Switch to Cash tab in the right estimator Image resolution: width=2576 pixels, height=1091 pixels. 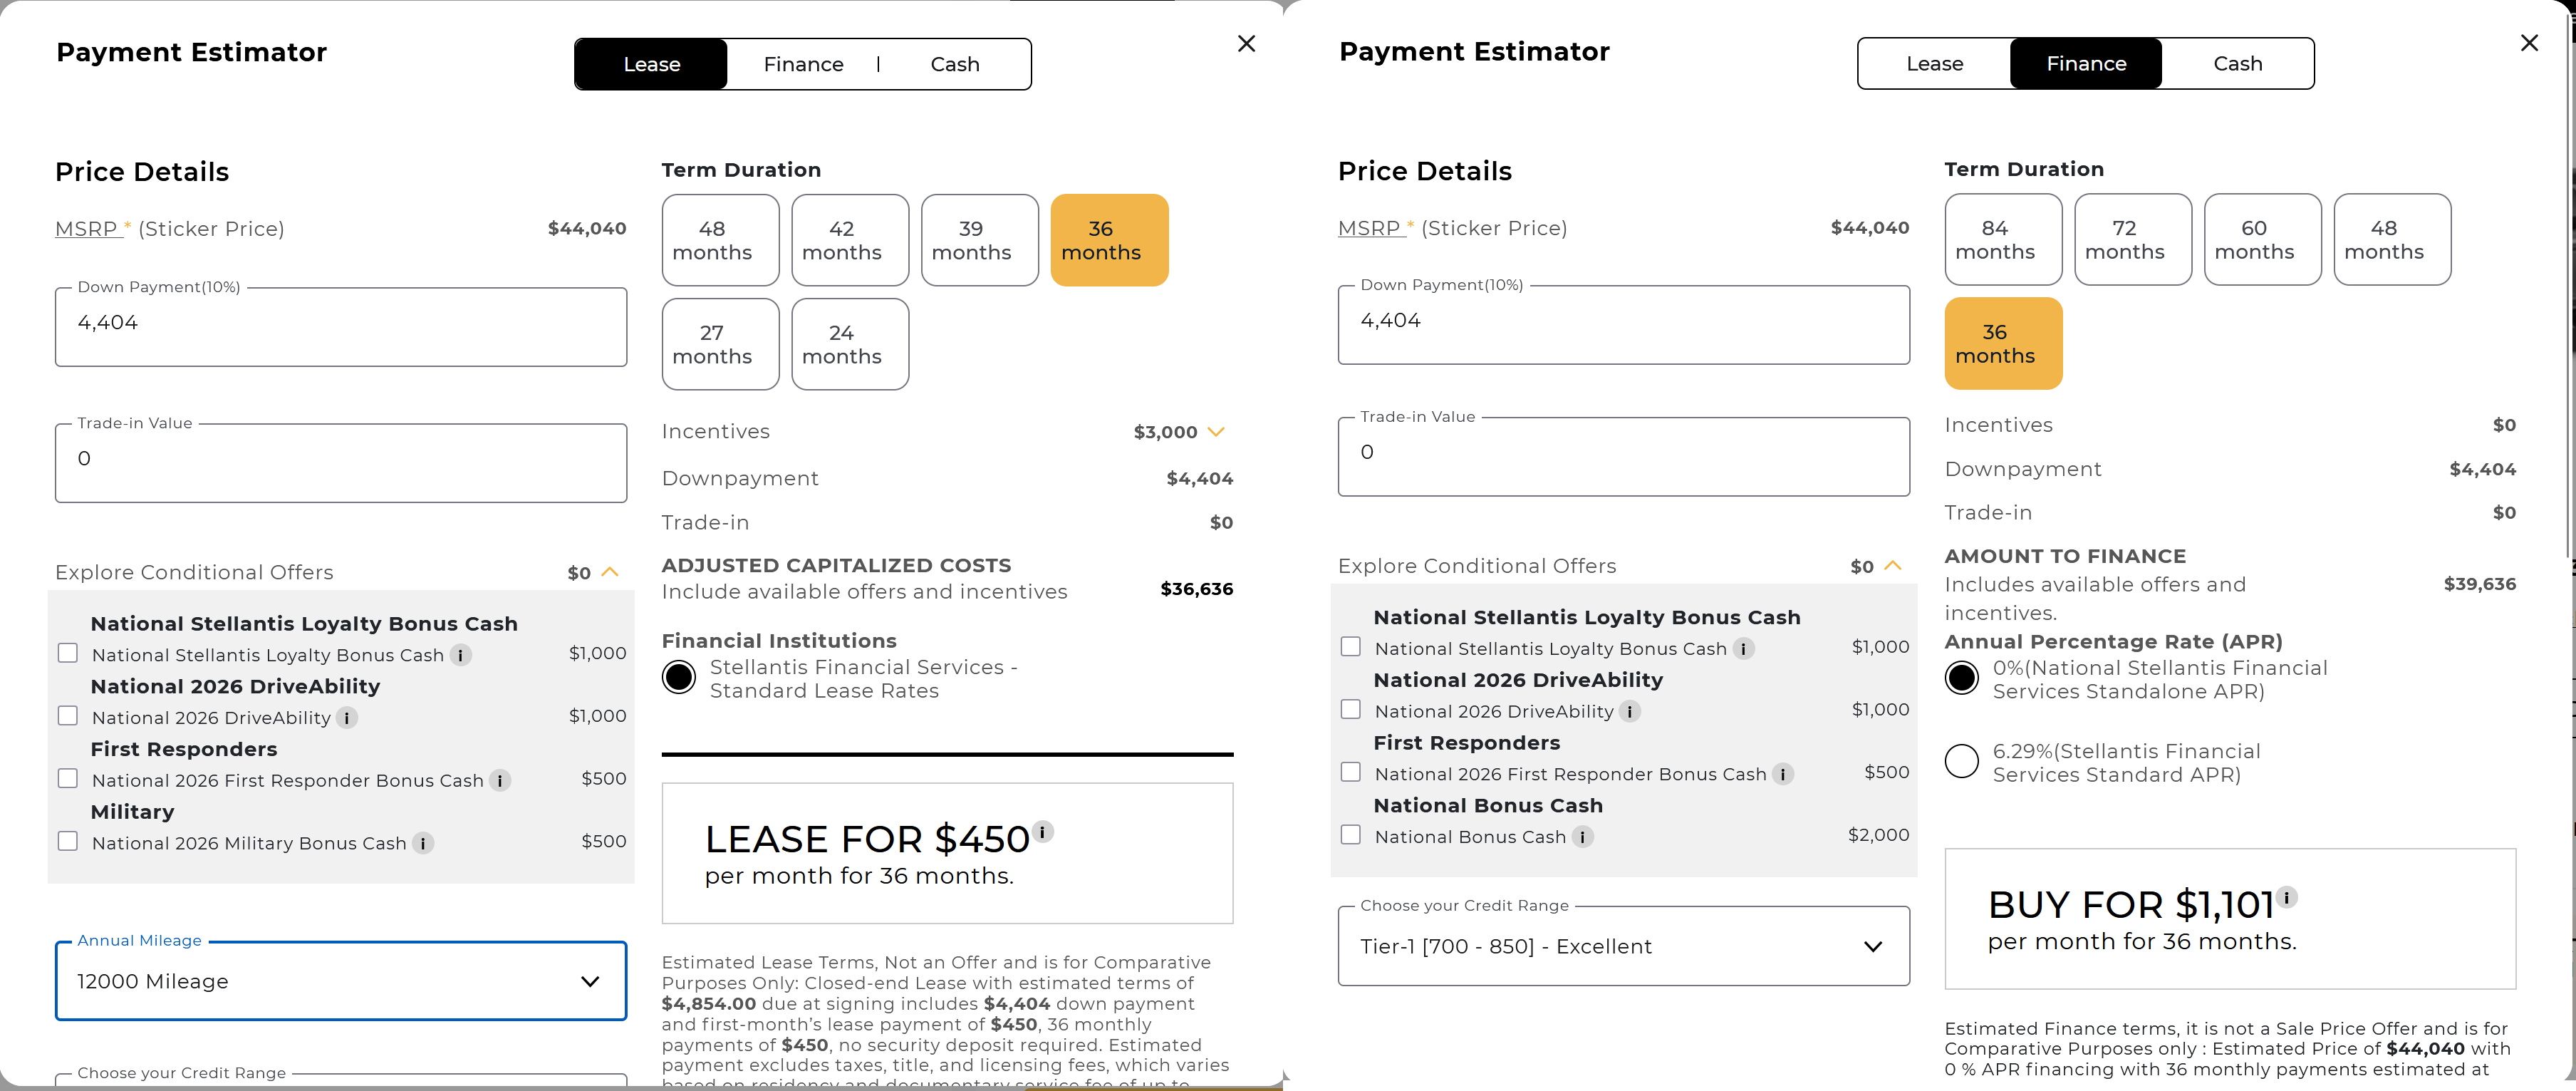(x=2238, y=63)
